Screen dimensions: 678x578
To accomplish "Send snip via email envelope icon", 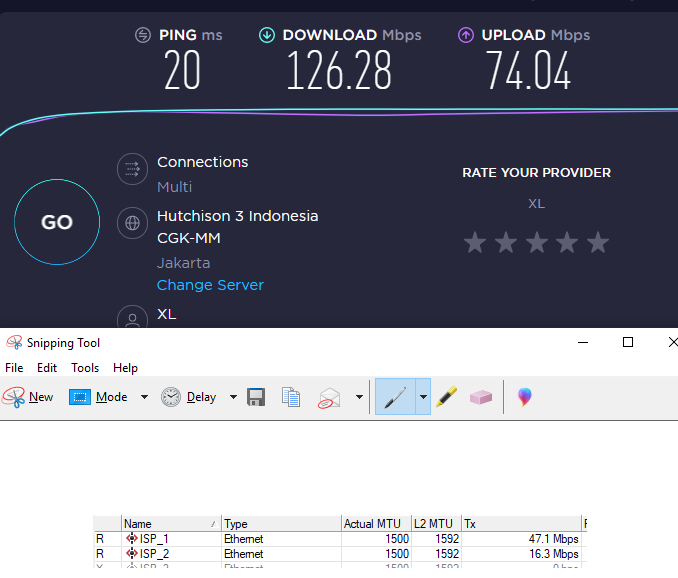I will coord(330,397).
